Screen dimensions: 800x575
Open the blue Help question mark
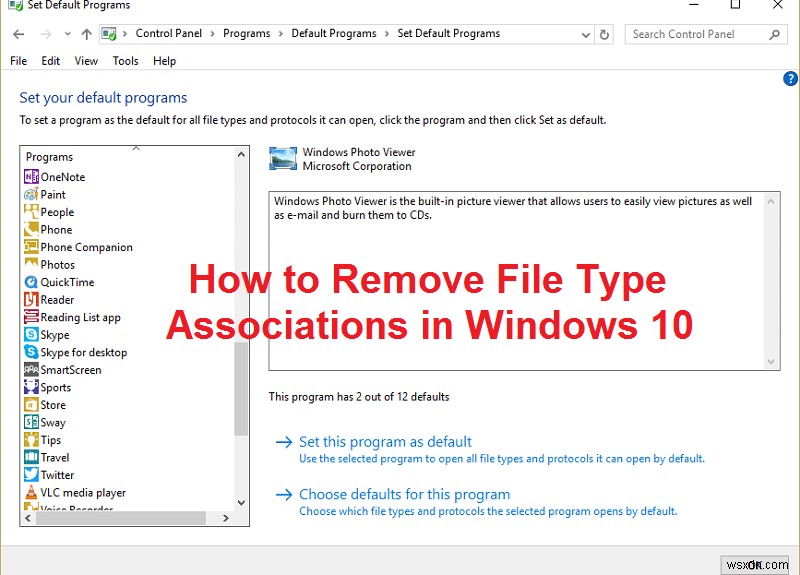(790, 79)
